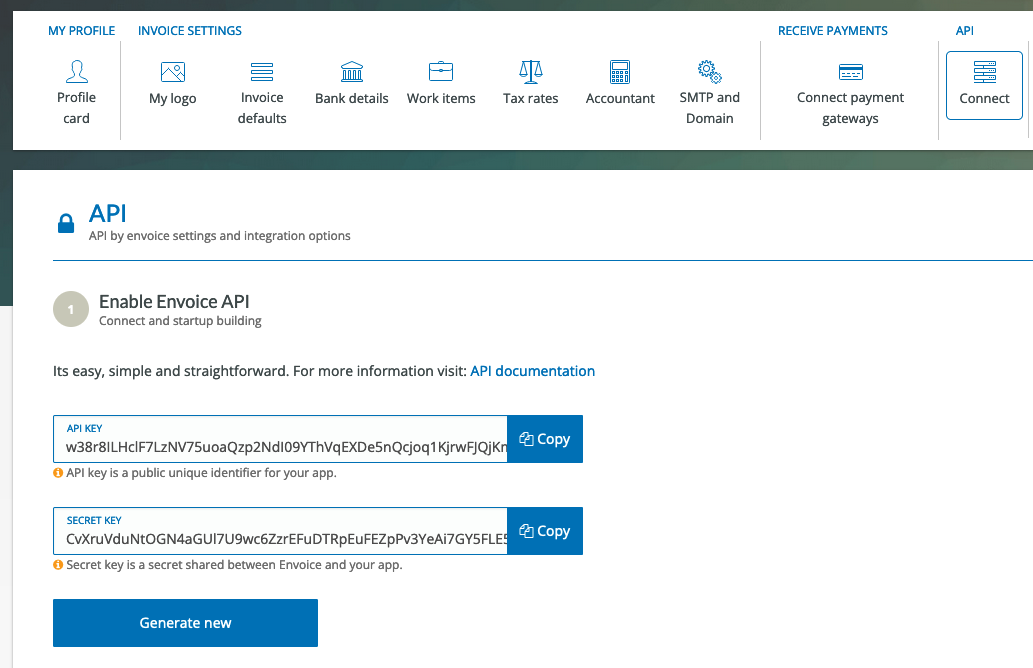1033x668 pixels.
Task: Select SMTP and Domain gears icon
Action: pos(709,71)
